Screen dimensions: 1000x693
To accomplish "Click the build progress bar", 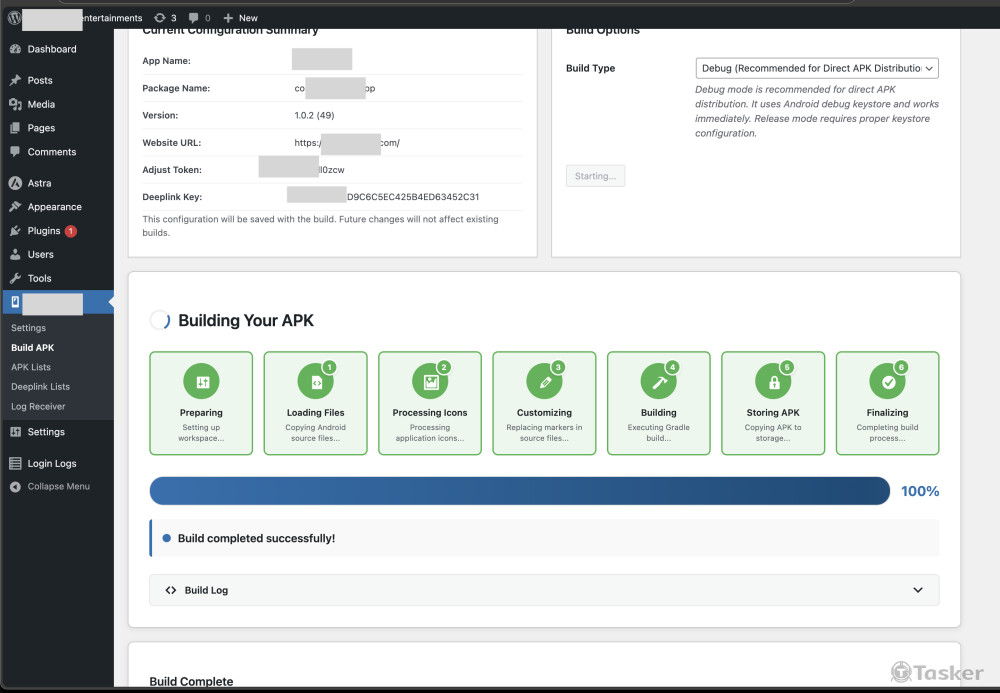I will point(519,491).
